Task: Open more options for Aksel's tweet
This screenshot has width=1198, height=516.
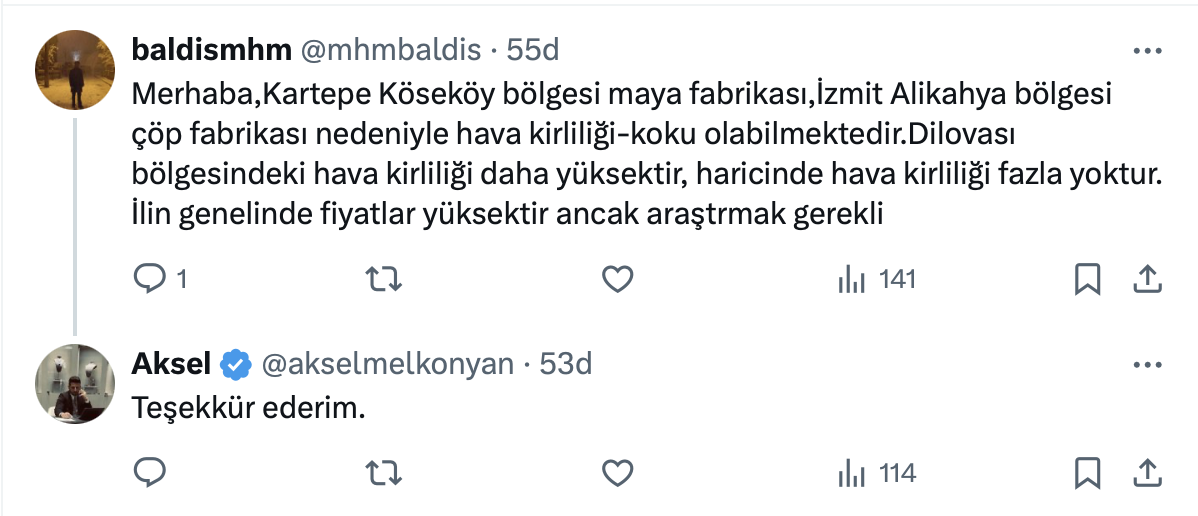Action: point(1146,365)
